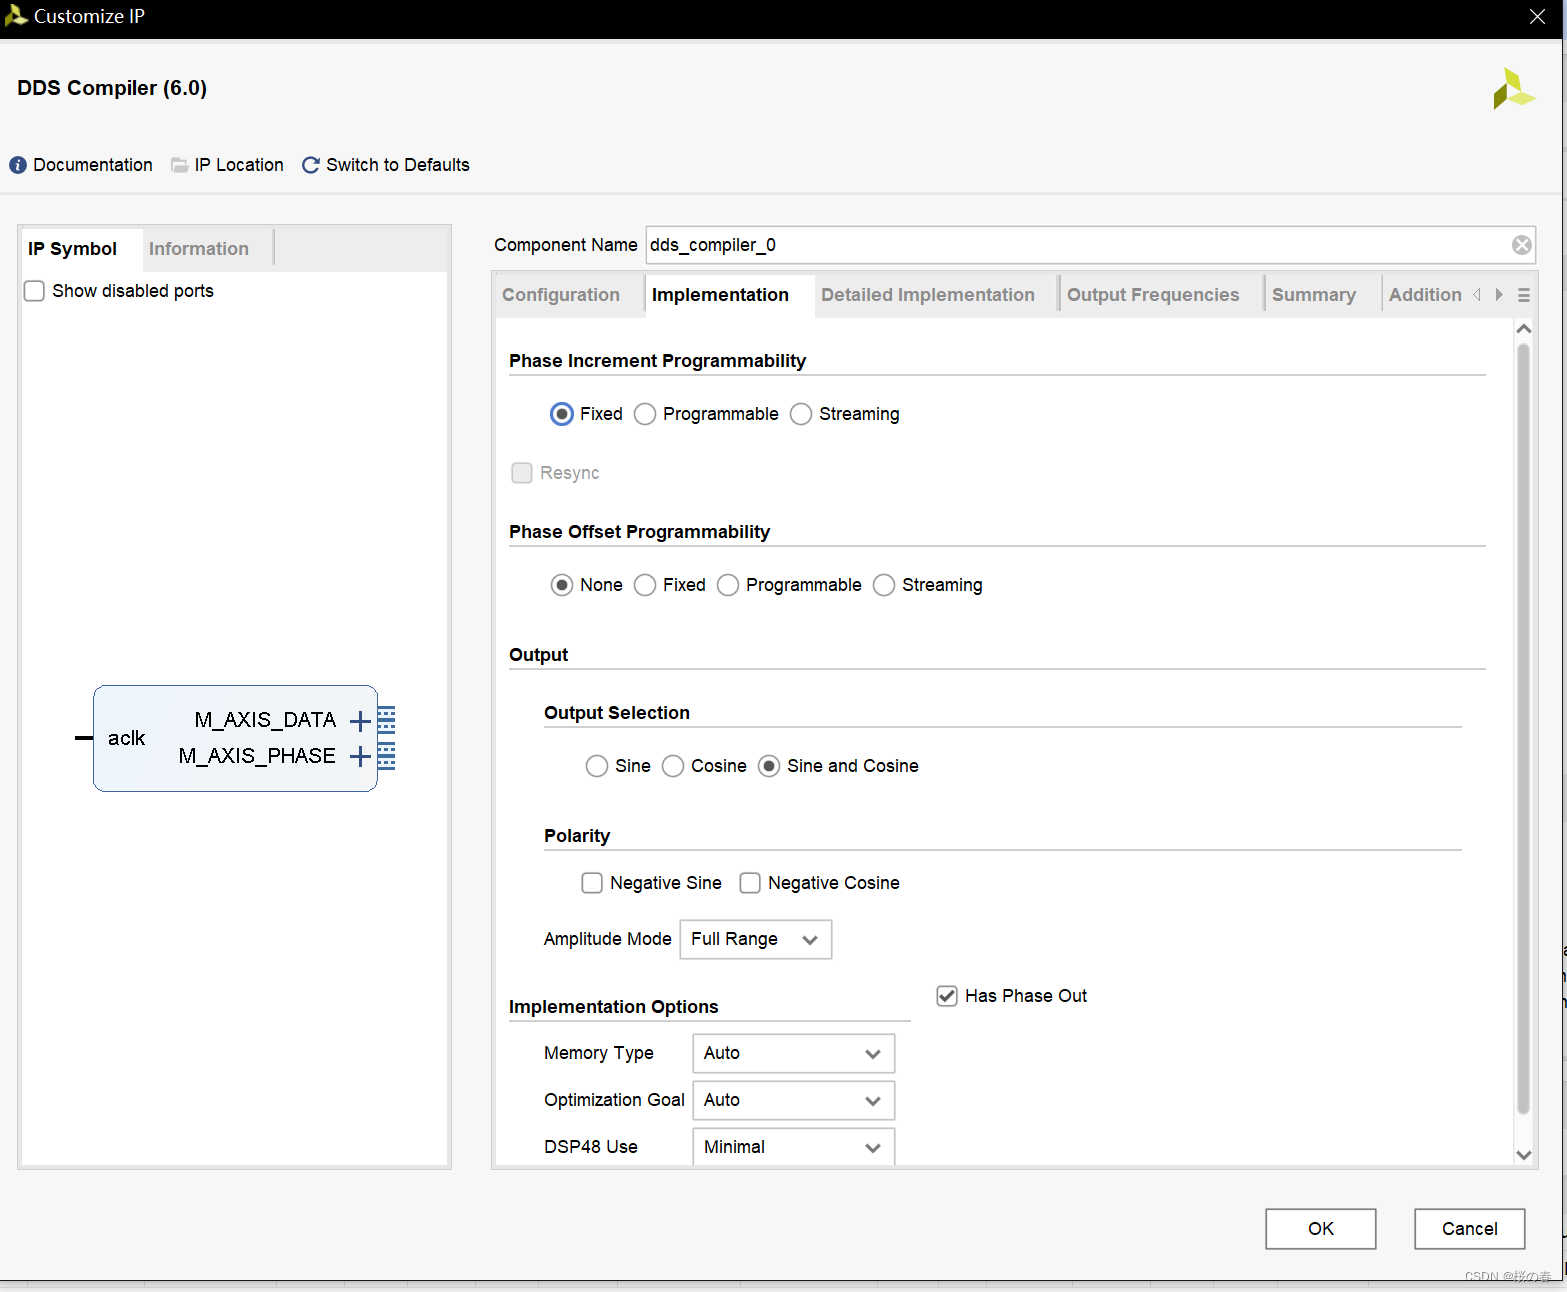
Task: Click the IP Location folder icon
Action: point(180,165)
